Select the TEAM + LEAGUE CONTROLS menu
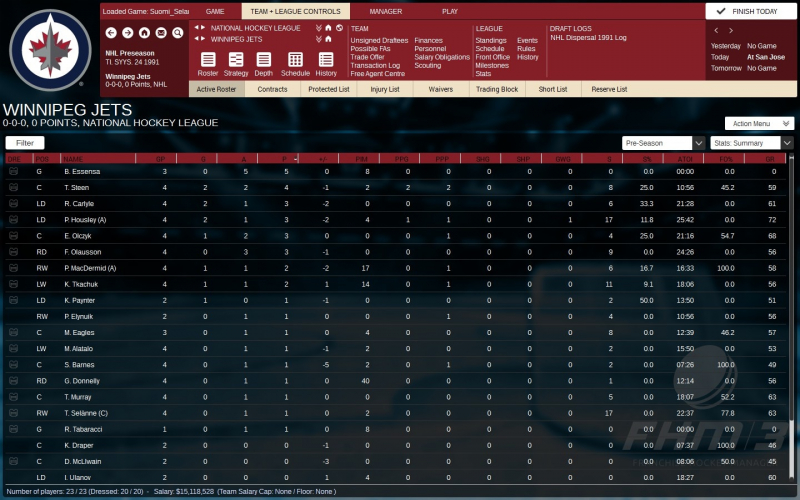 (x=295, y=11)
